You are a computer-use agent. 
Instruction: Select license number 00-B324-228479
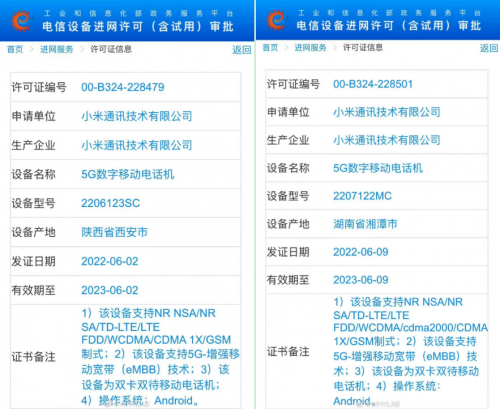123,87
